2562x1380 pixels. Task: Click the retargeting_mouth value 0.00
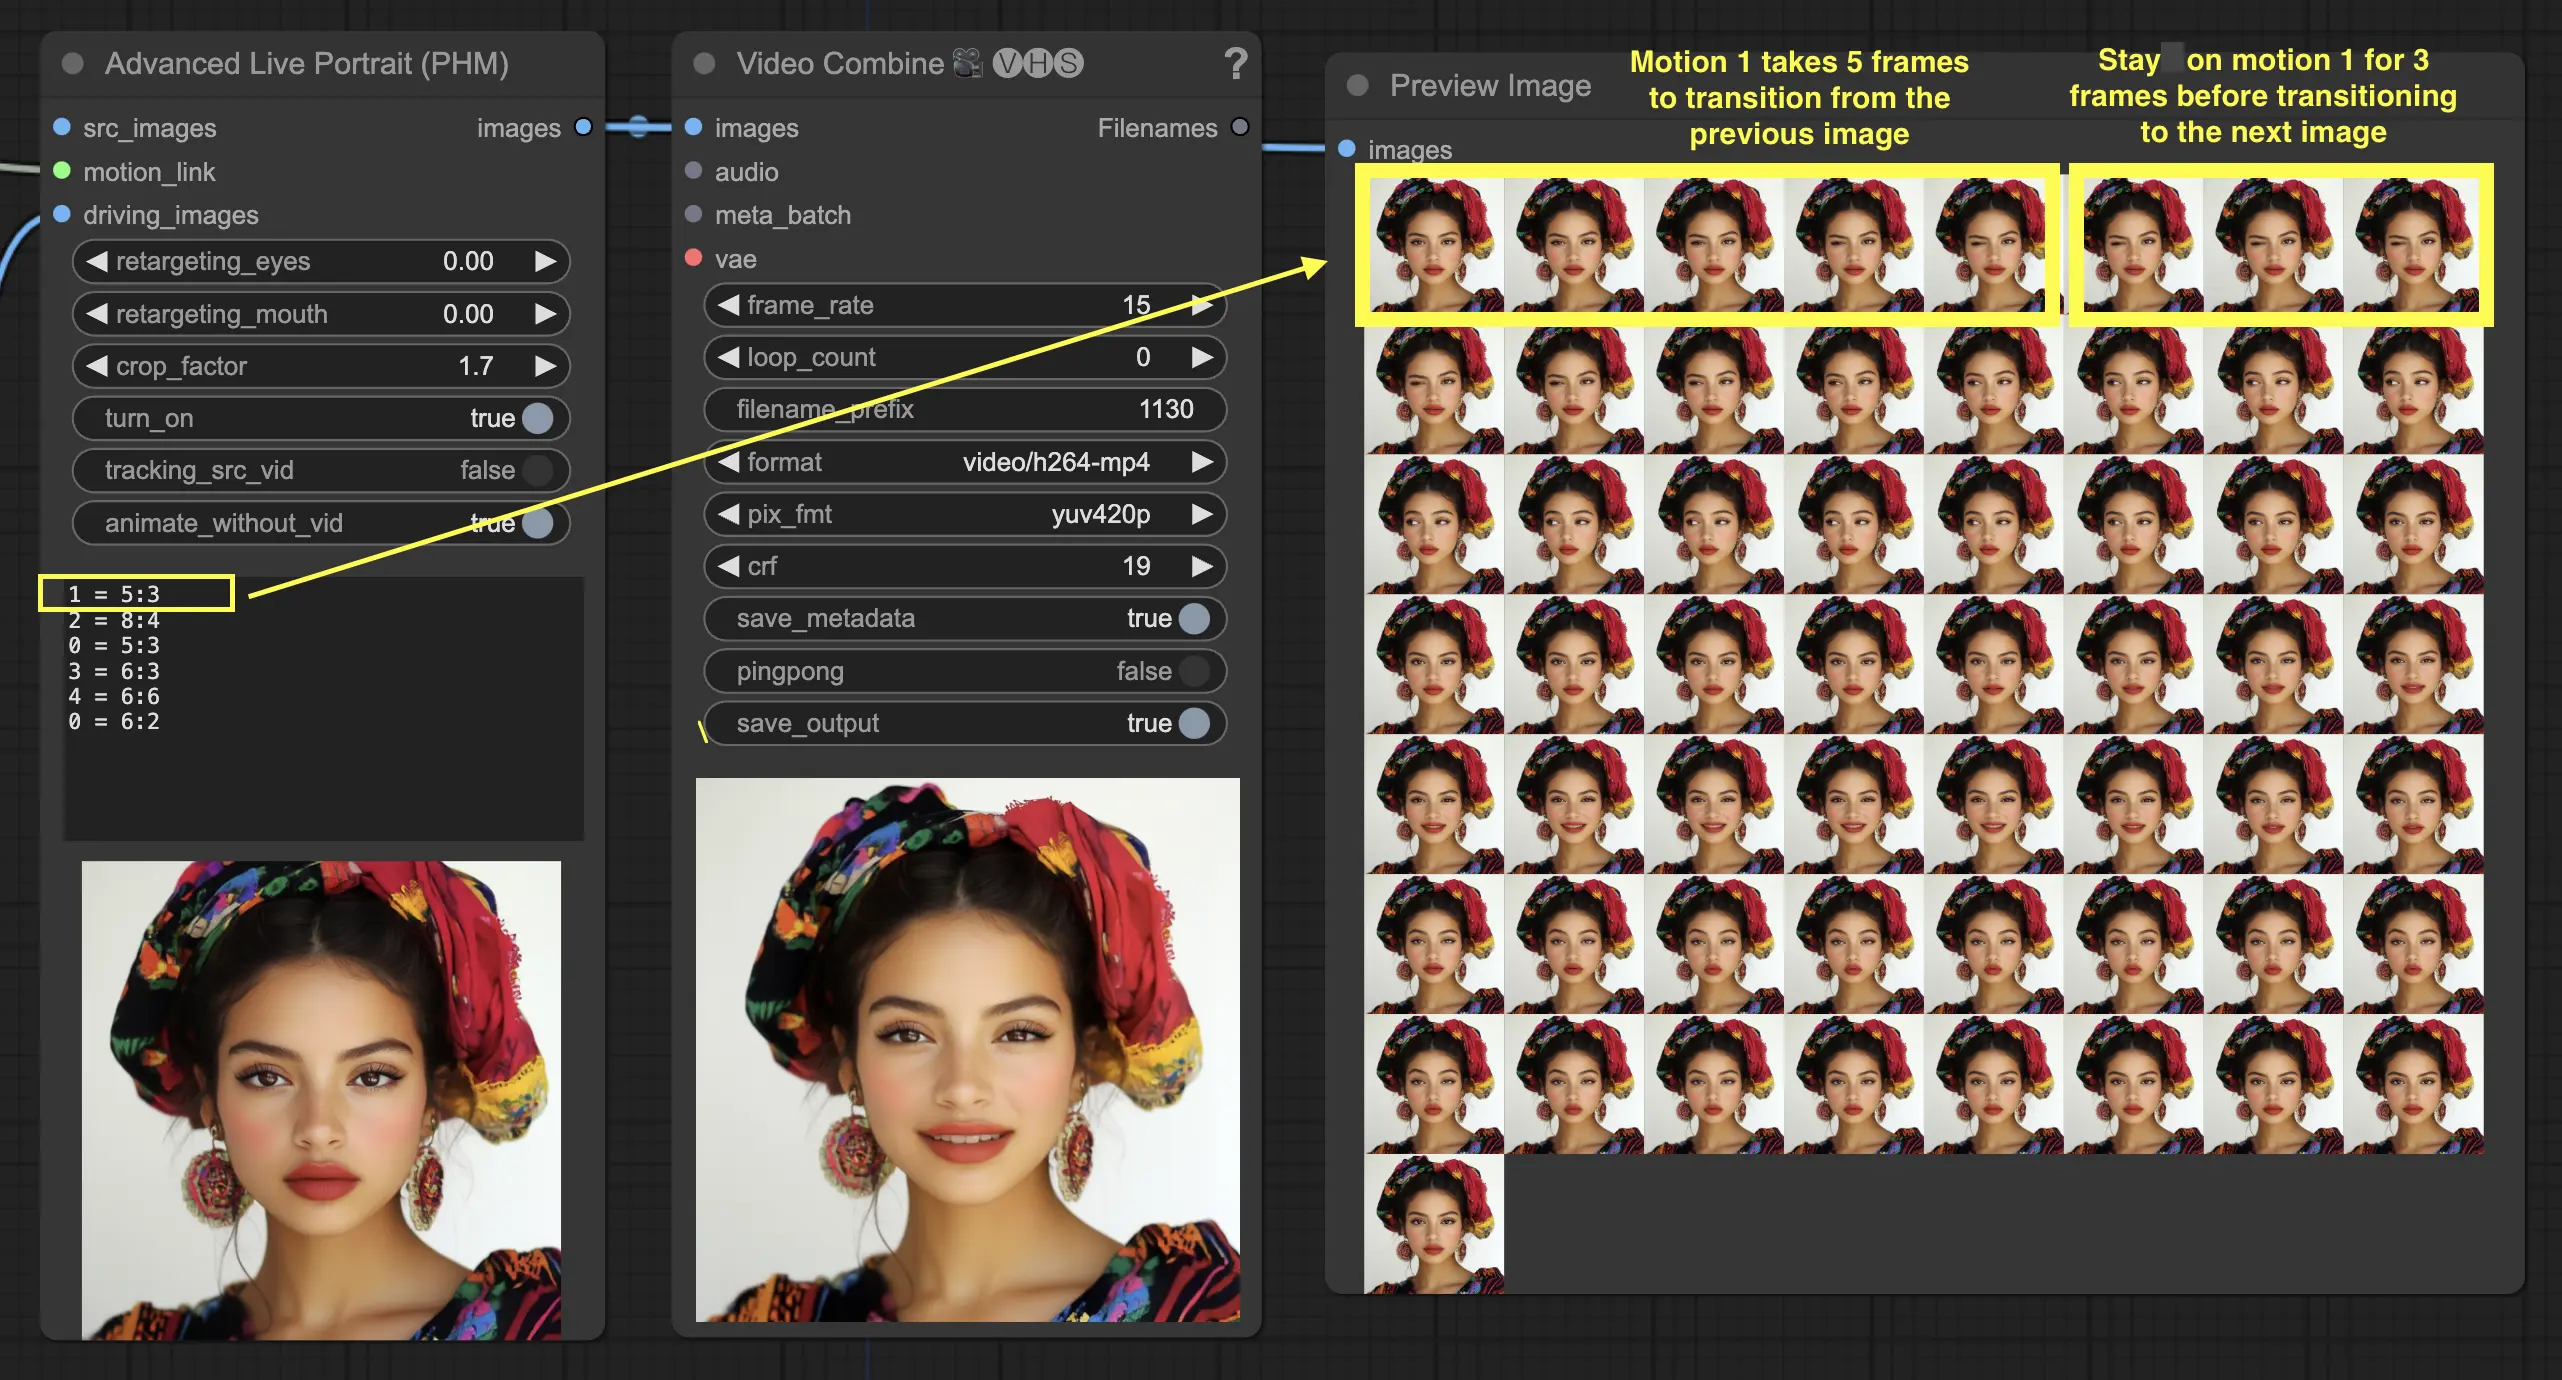pos(468,314)
